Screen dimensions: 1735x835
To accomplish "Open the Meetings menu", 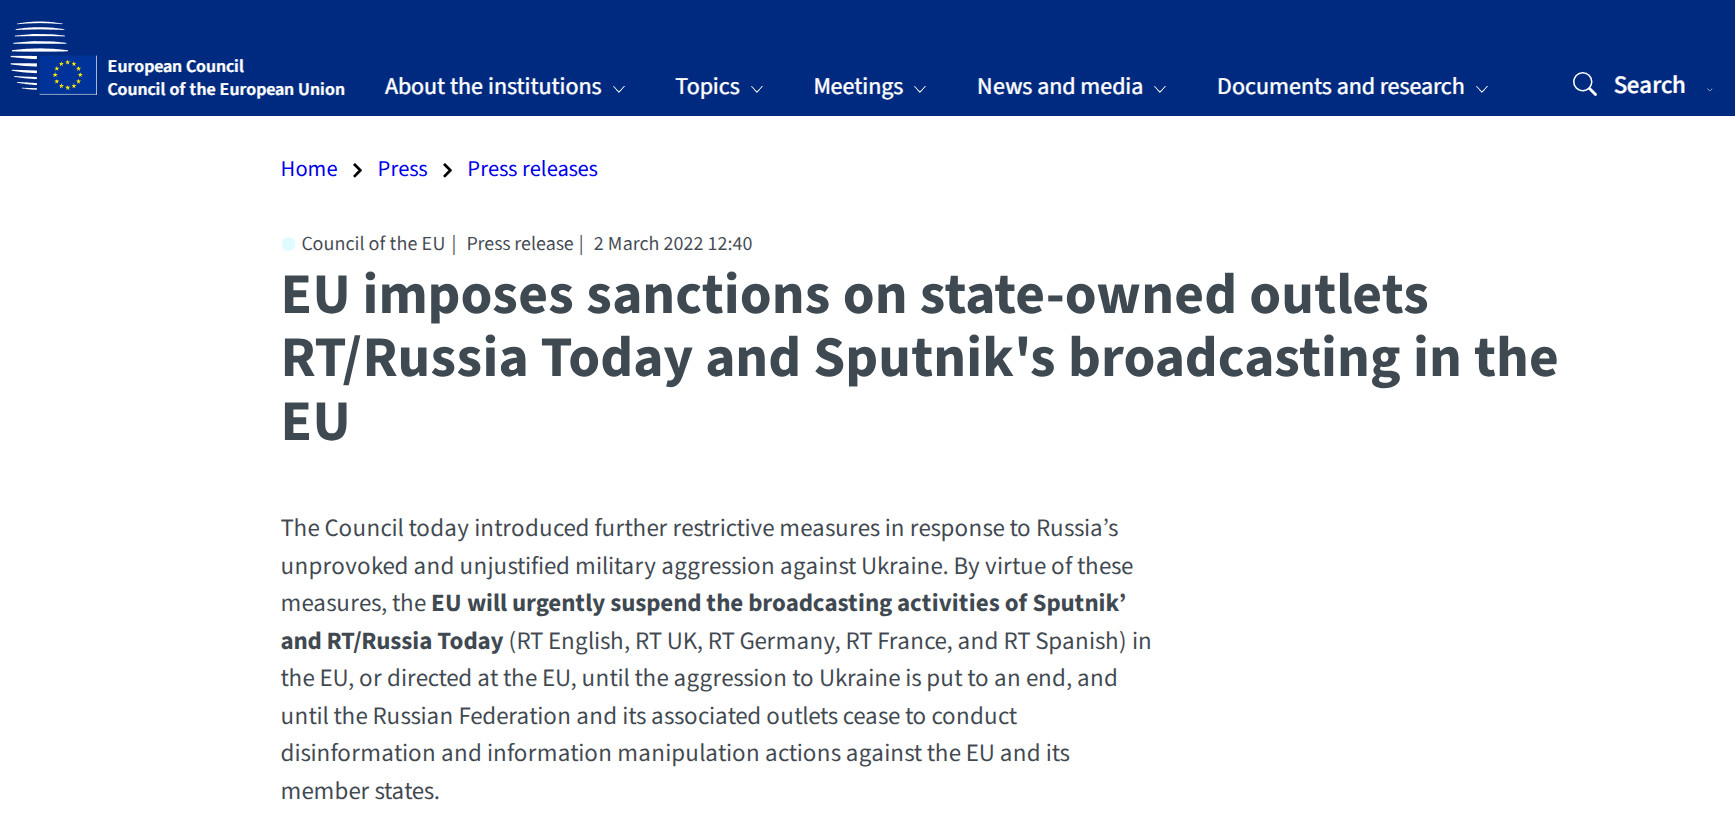I will tap(858, 87).
